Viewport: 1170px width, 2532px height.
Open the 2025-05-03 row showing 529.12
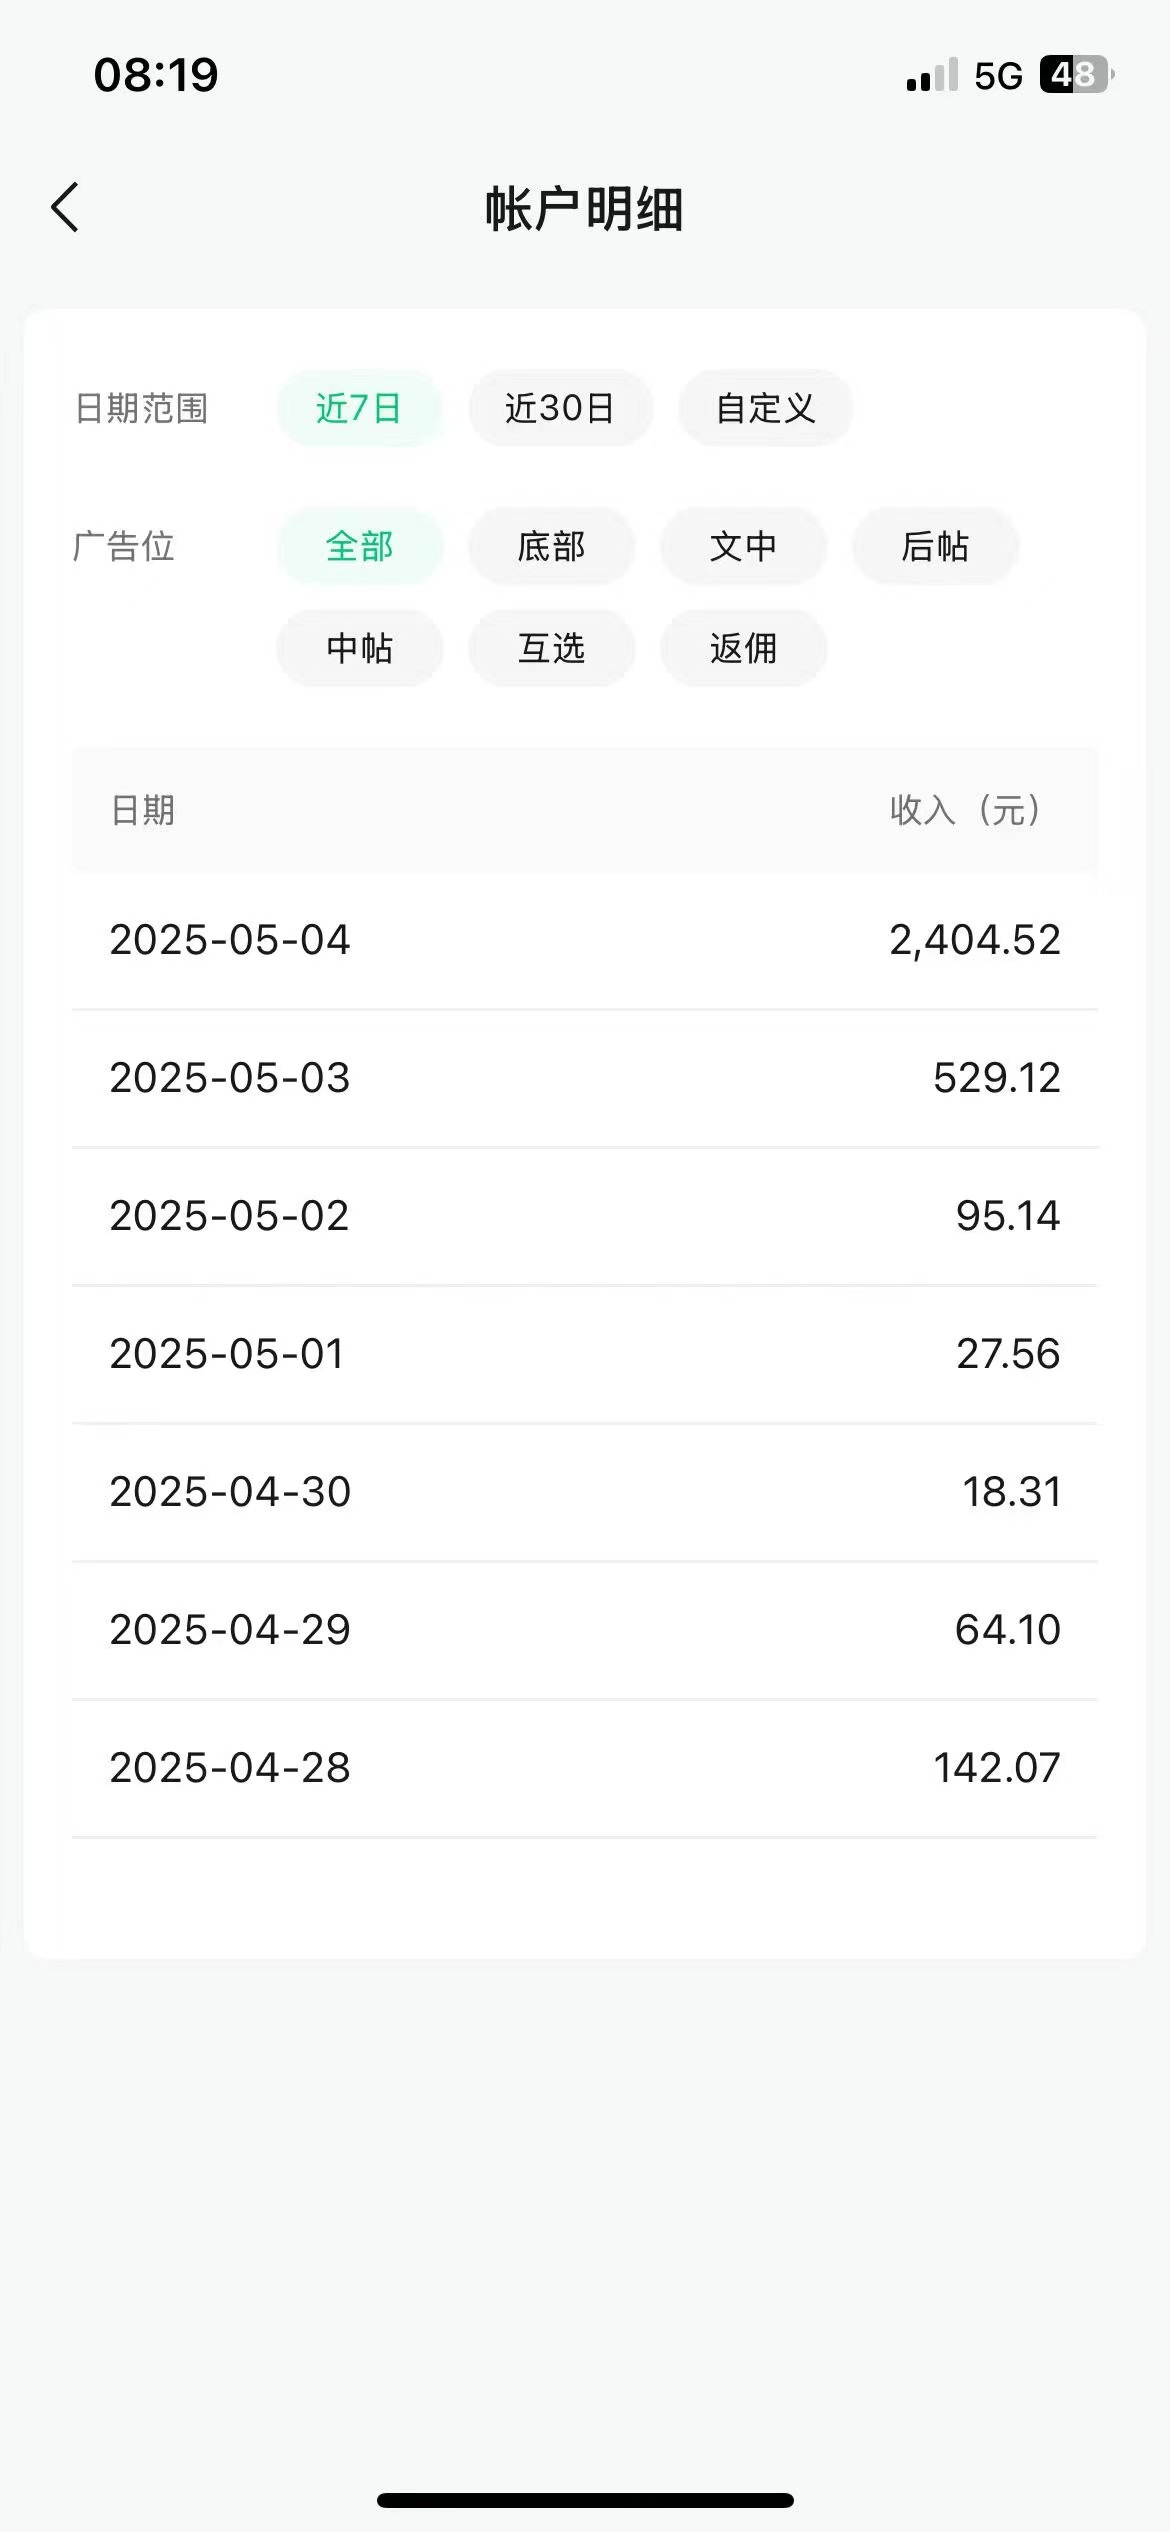[585, 1078]
